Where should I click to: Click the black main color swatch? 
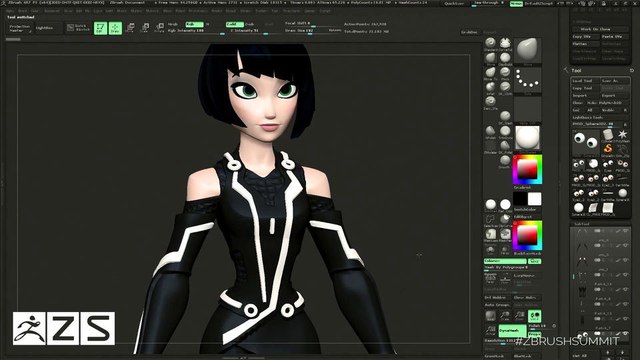520,199
